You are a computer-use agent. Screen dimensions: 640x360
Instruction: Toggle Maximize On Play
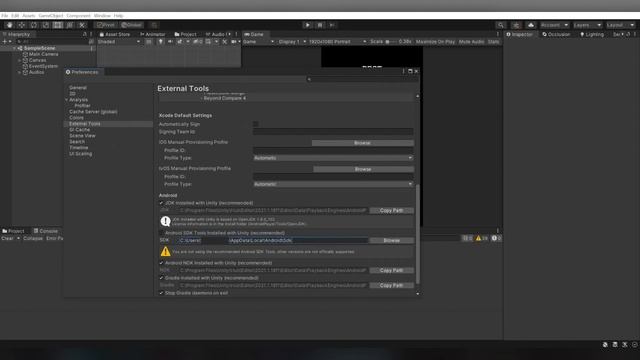click(x=435, y=42)
